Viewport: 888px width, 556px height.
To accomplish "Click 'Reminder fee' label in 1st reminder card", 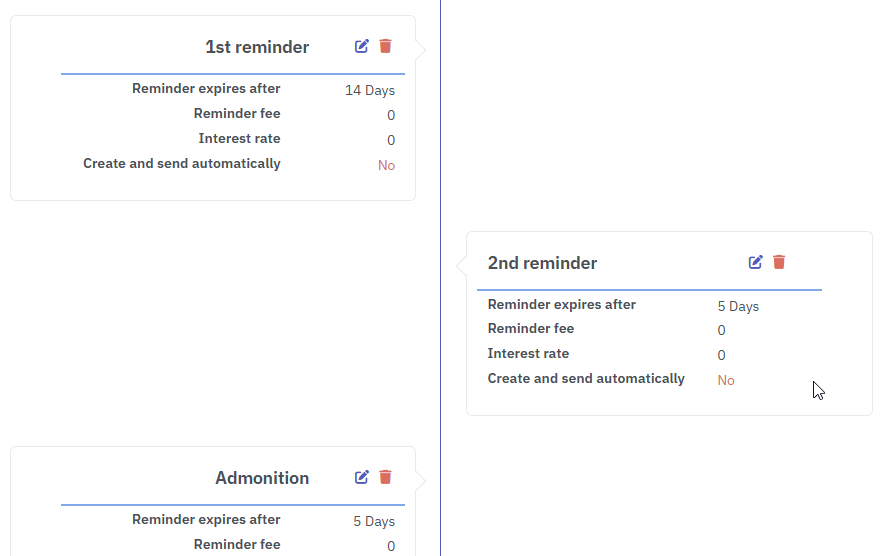I will [237, 114].
